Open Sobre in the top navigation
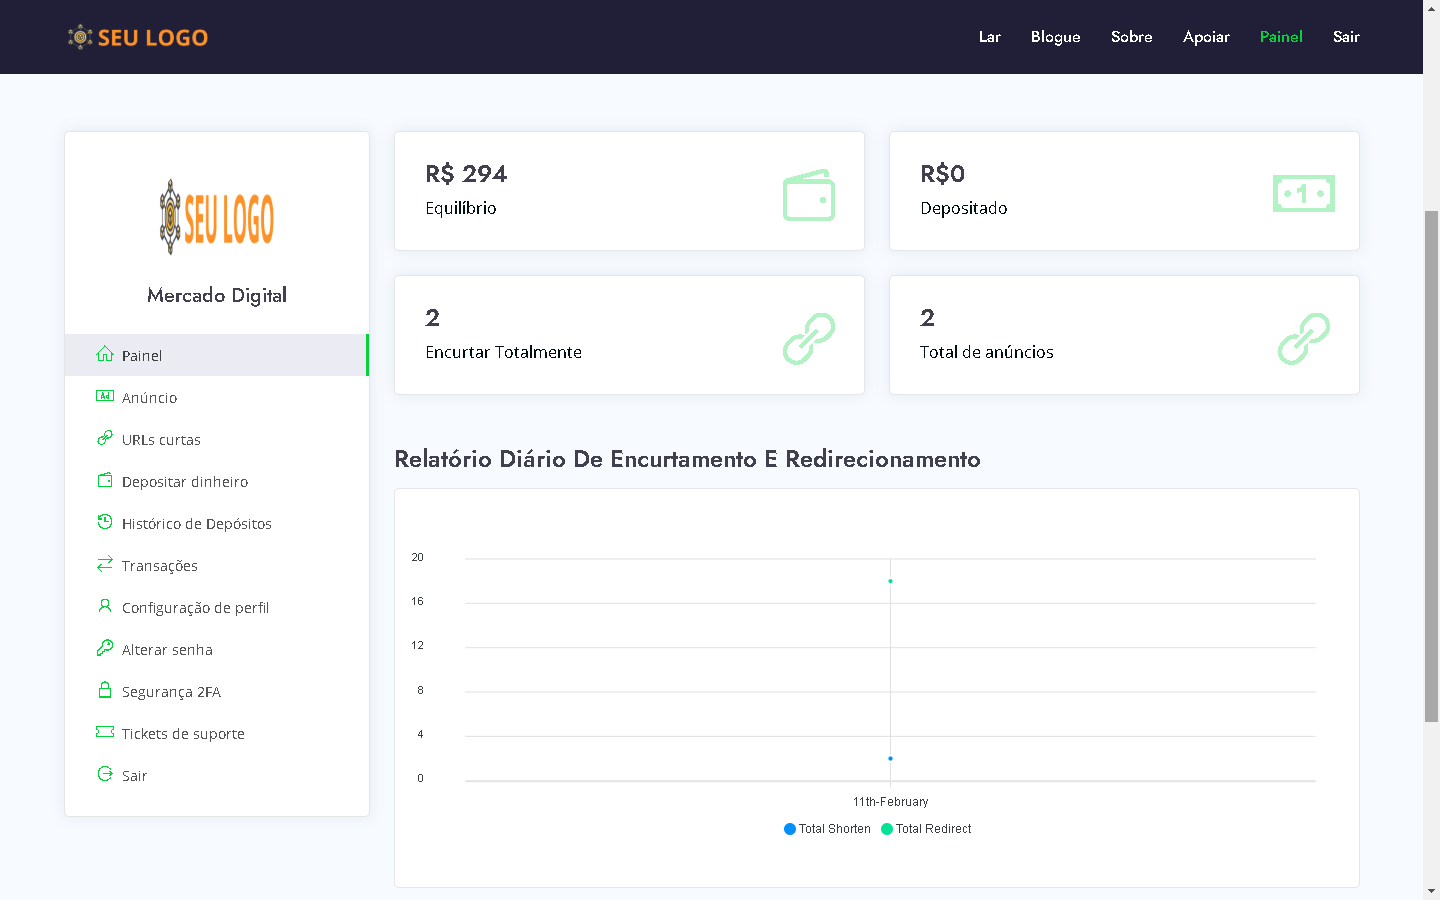 pos(1131,37)
